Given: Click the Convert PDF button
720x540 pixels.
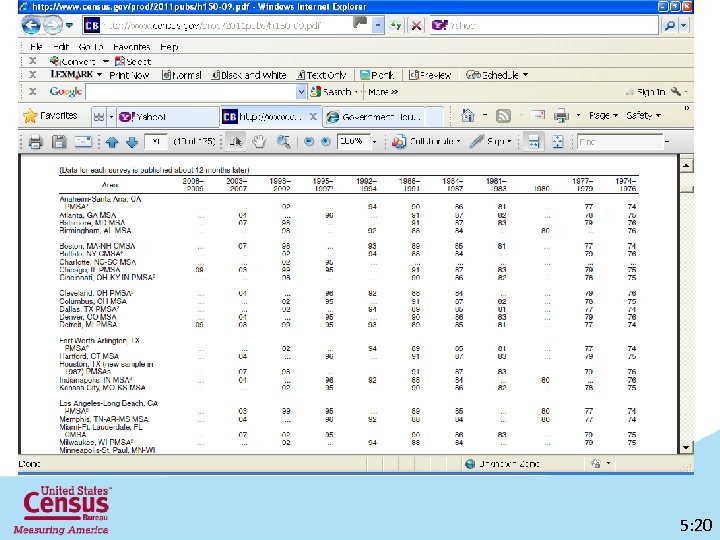Looking at the screenshot, I should coord(73,61).
